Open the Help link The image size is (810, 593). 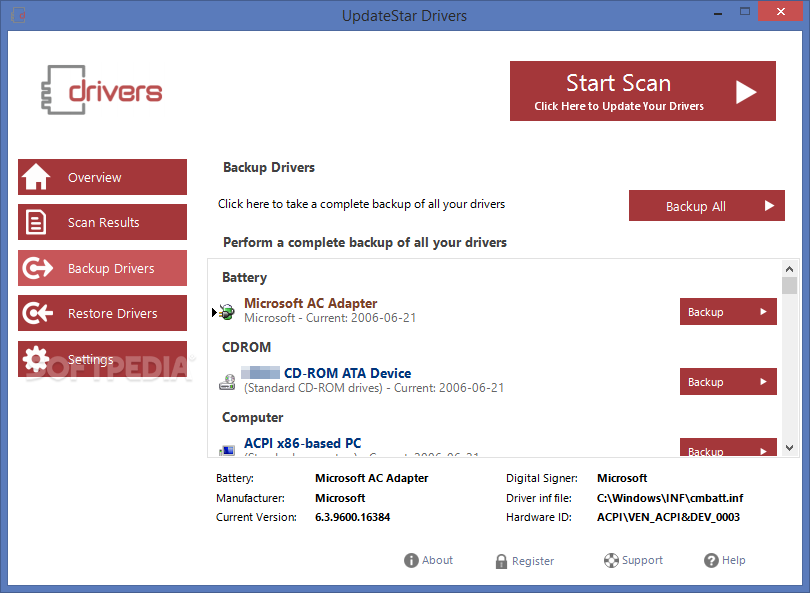click(x=725, y=560)
